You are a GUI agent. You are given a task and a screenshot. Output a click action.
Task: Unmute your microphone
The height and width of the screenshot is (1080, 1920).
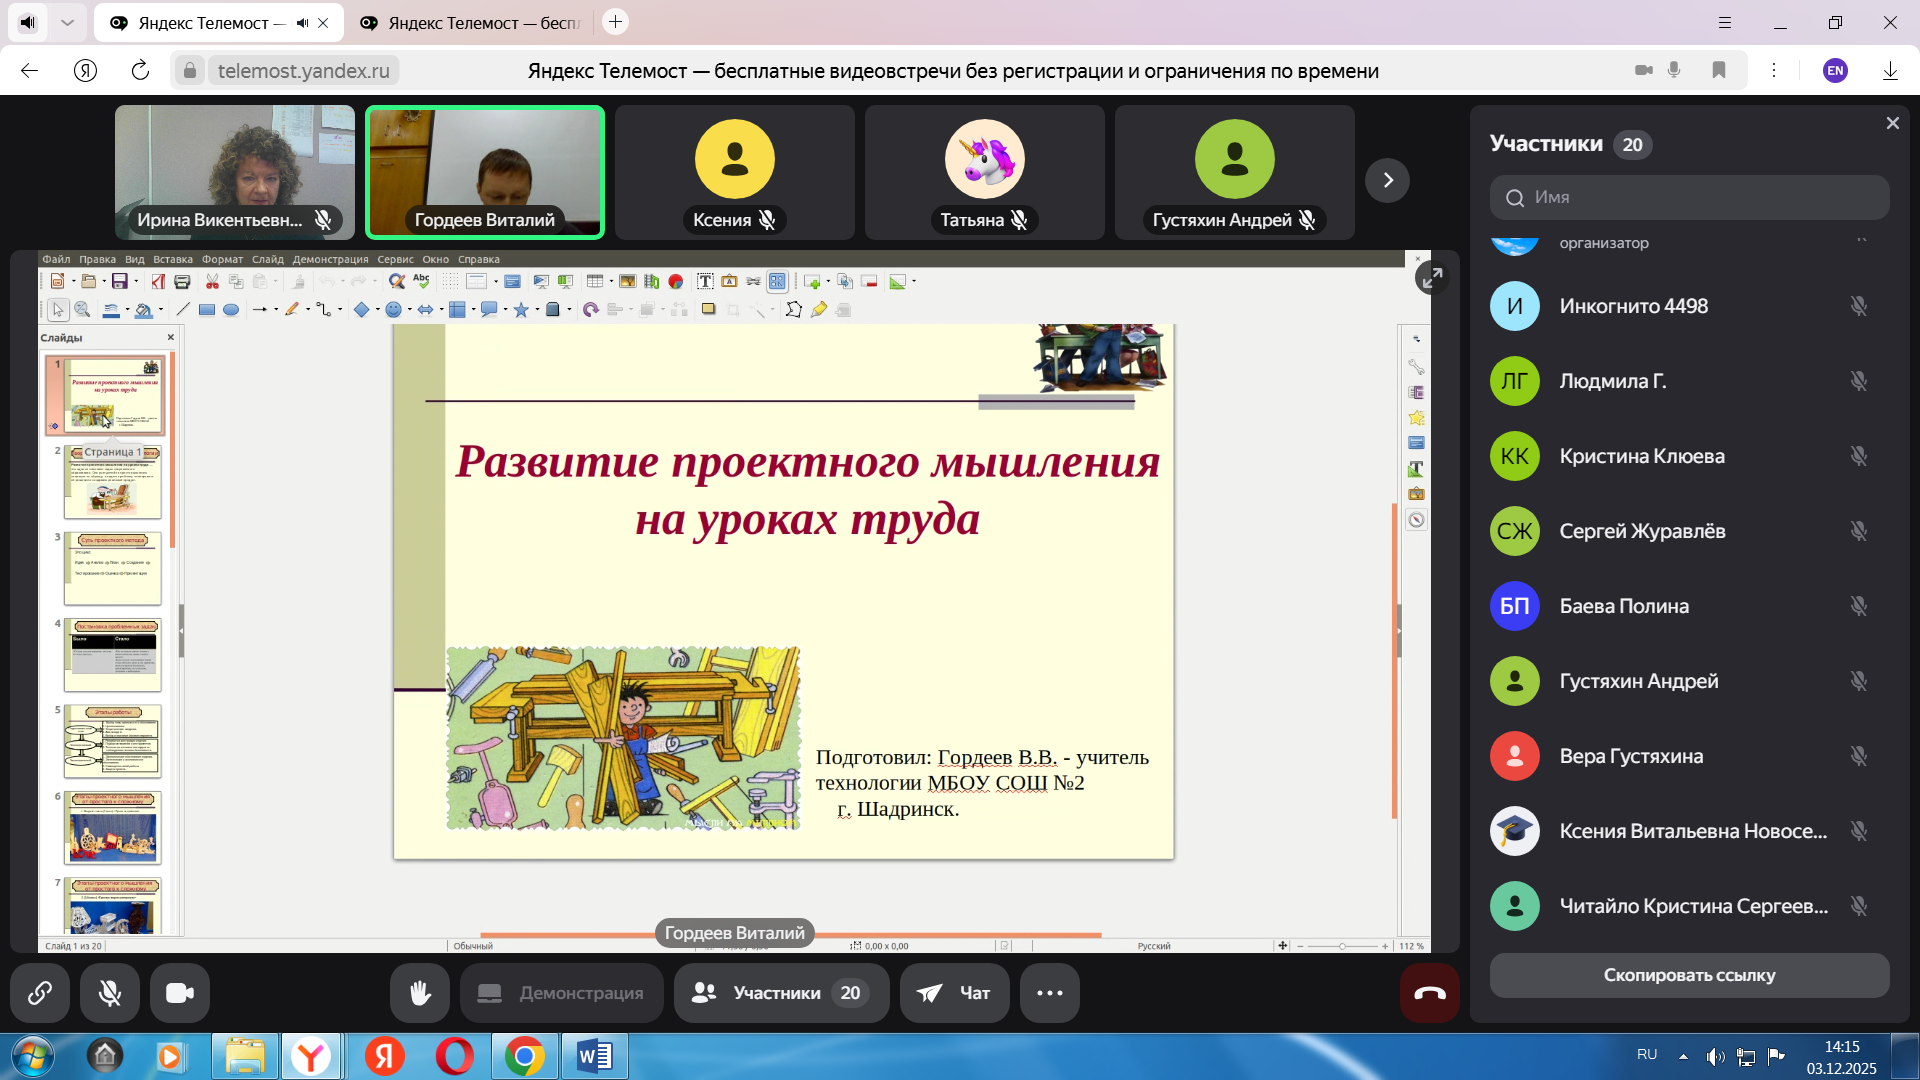coord(110,993)
